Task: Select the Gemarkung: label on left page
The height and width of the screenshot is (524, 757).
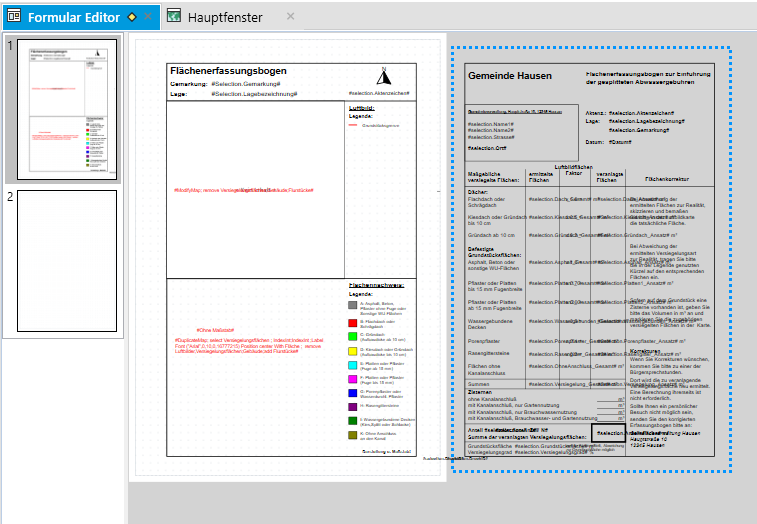Action: (188, 84)
